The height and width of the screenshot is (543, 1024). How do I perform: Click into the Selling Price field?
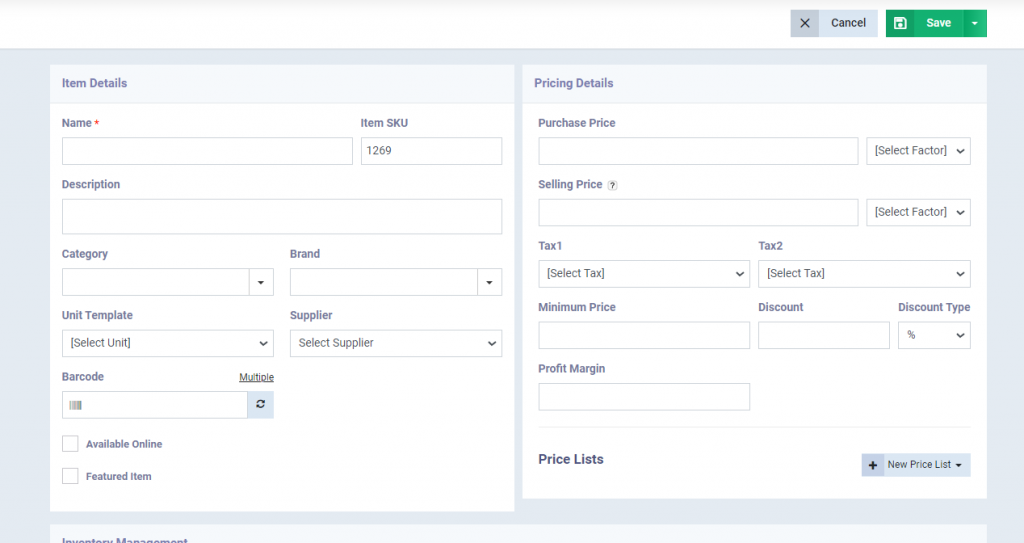tap(698, 212)
